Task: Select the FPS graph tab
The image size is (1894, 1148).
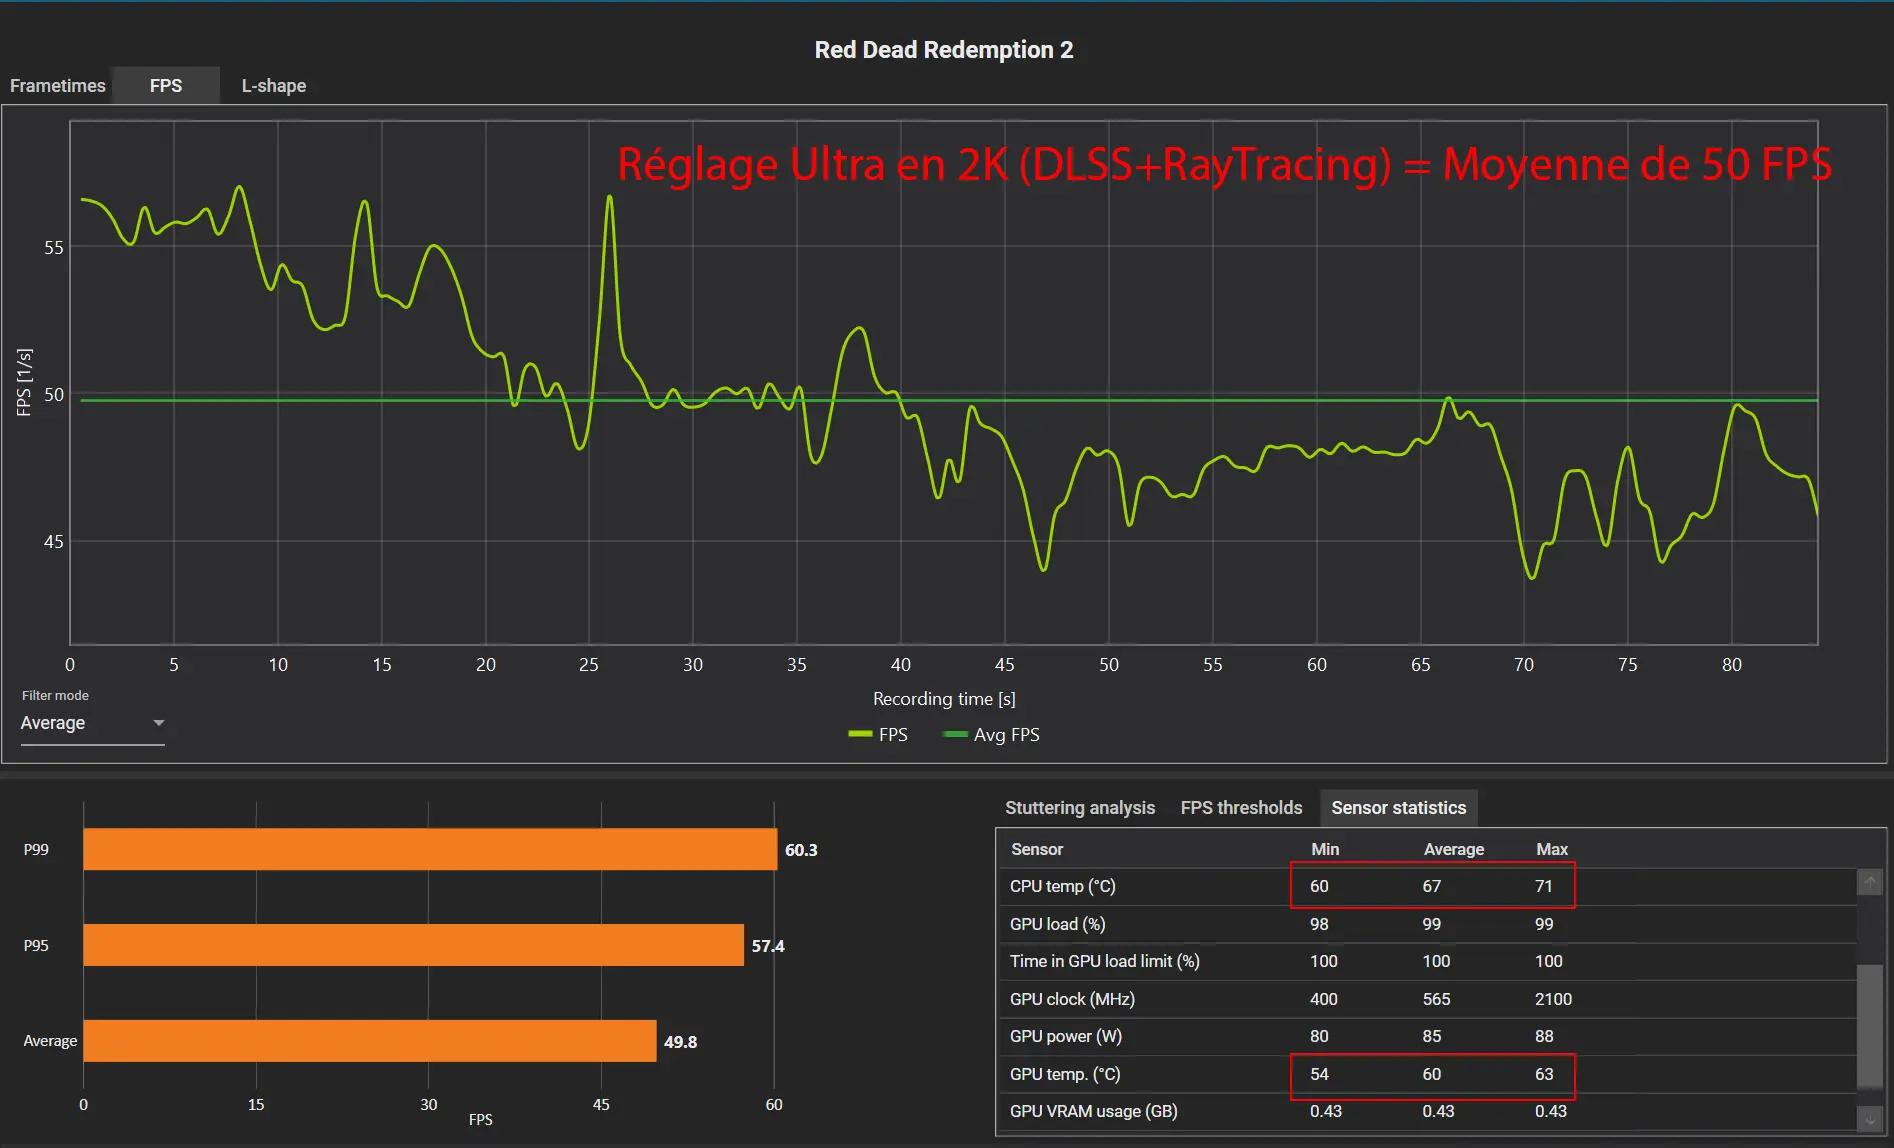Action: click(166, 86)
